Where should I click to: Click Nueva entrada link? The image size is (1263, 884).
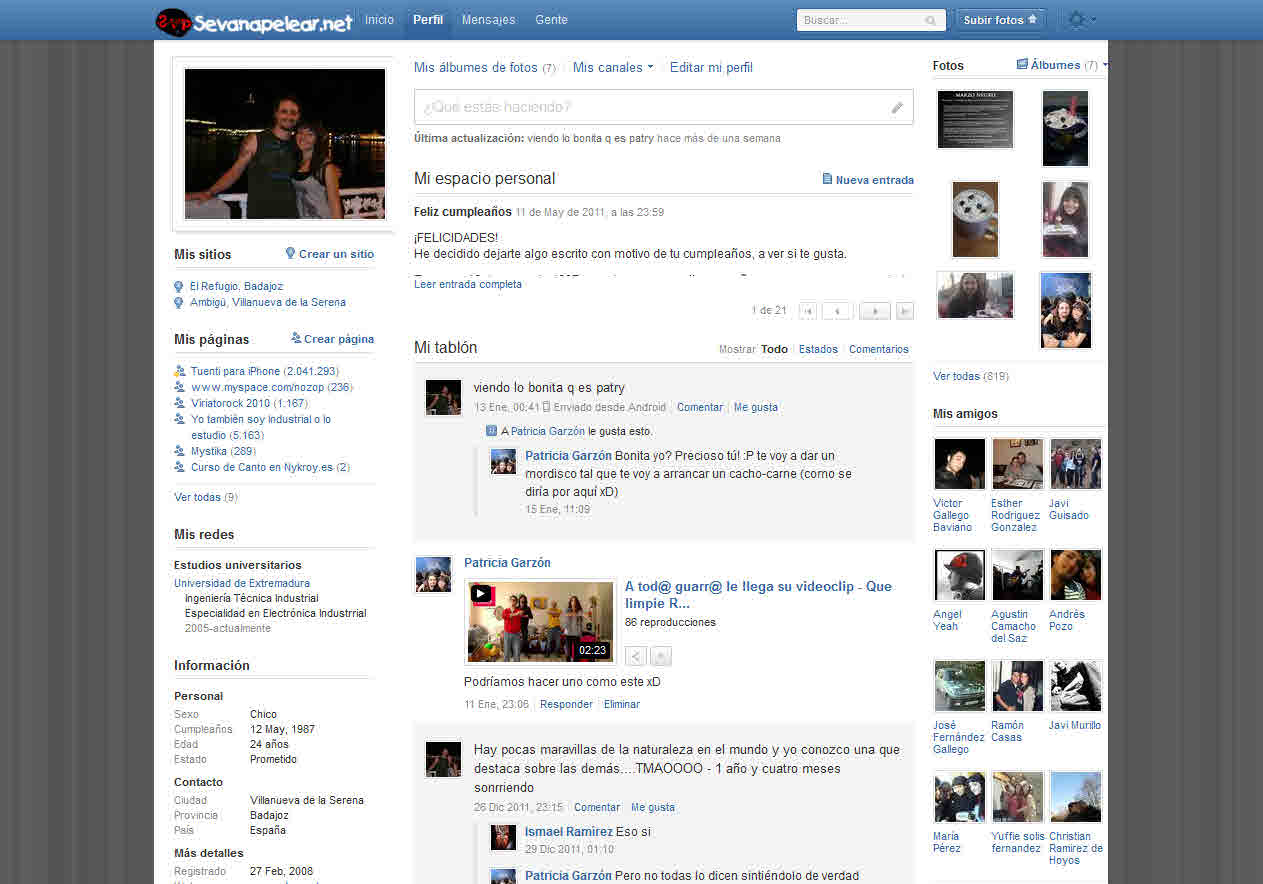point(867,180)
